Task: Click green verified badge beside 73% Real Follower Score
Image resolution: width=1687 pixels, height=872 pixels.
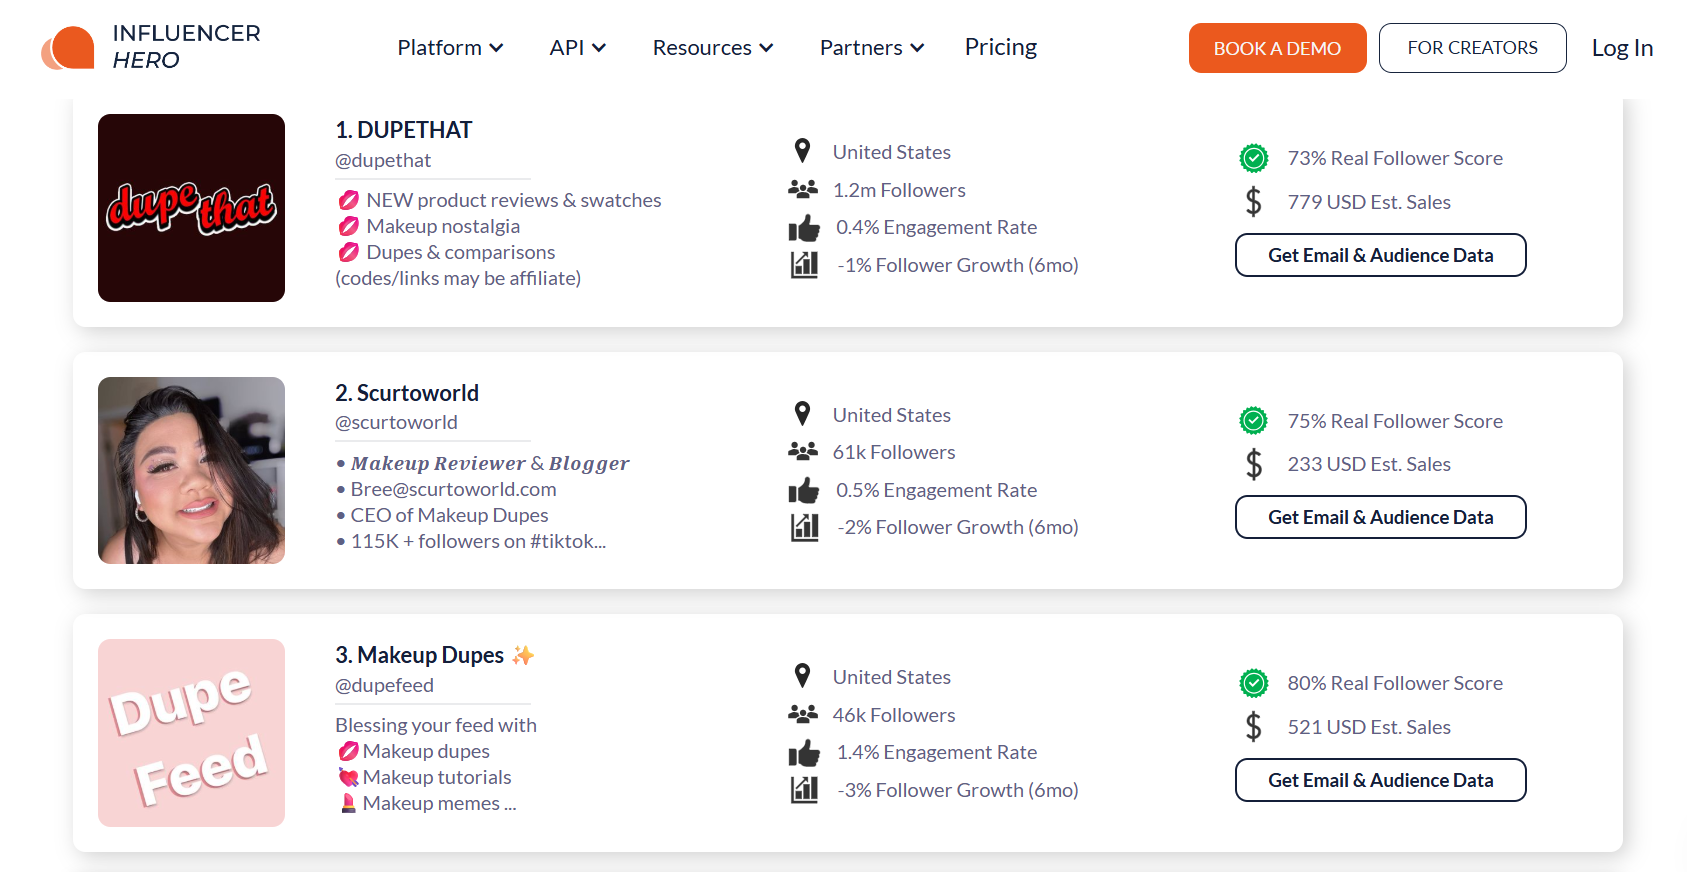Action: pos(1254,158)
